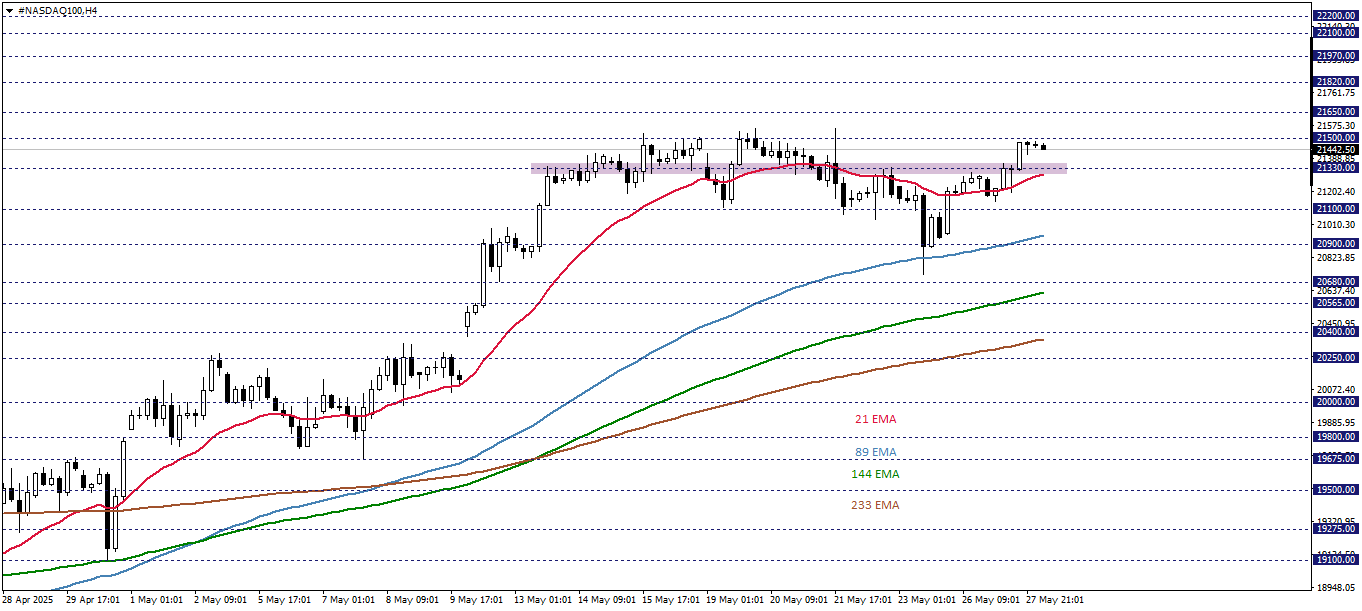Select the 20565.00 price level label
1362x611 pixels.
click(1336, 303)
